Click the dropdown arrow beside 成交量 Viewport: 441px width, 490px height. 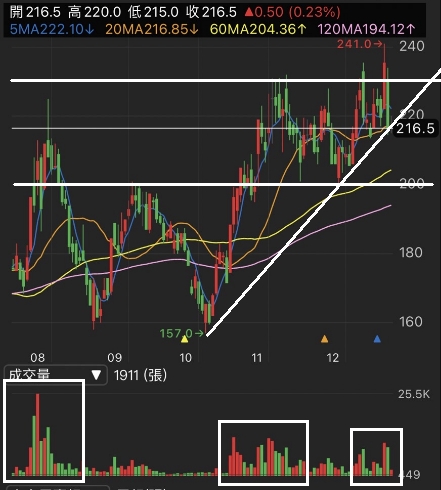pyautogui.click(x=96, y=375)
